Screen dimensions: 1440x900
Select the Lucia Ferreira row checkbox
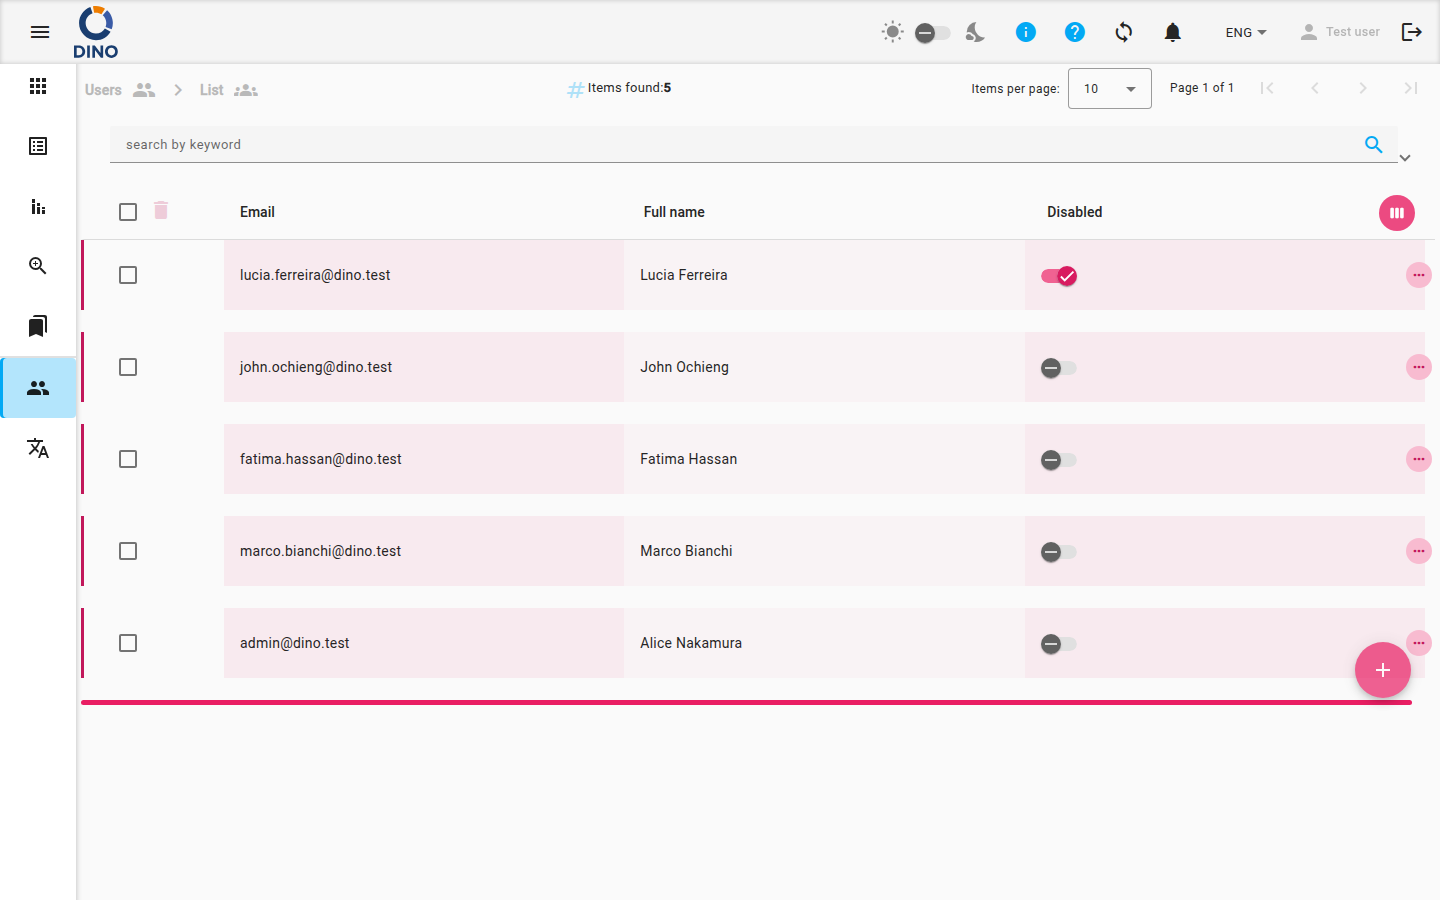click(128, 275)
